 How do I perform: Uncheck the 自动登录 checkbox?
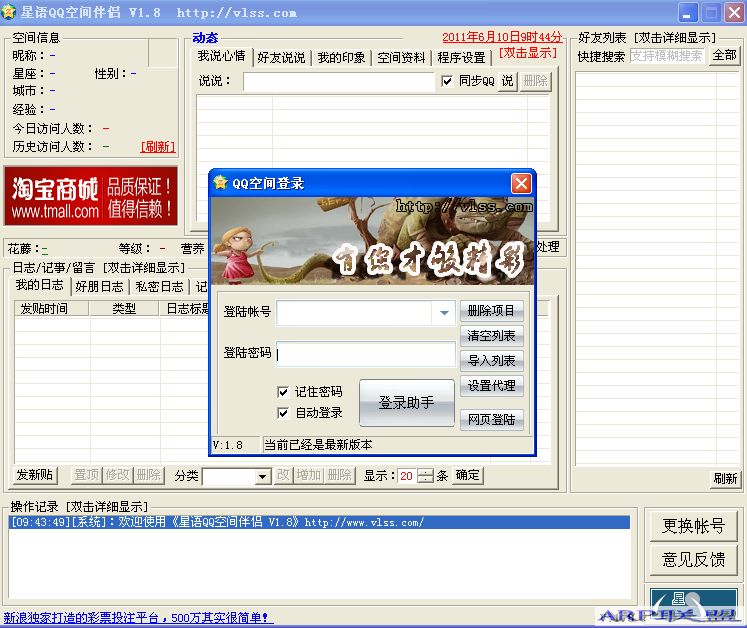[x=283, y=413]
